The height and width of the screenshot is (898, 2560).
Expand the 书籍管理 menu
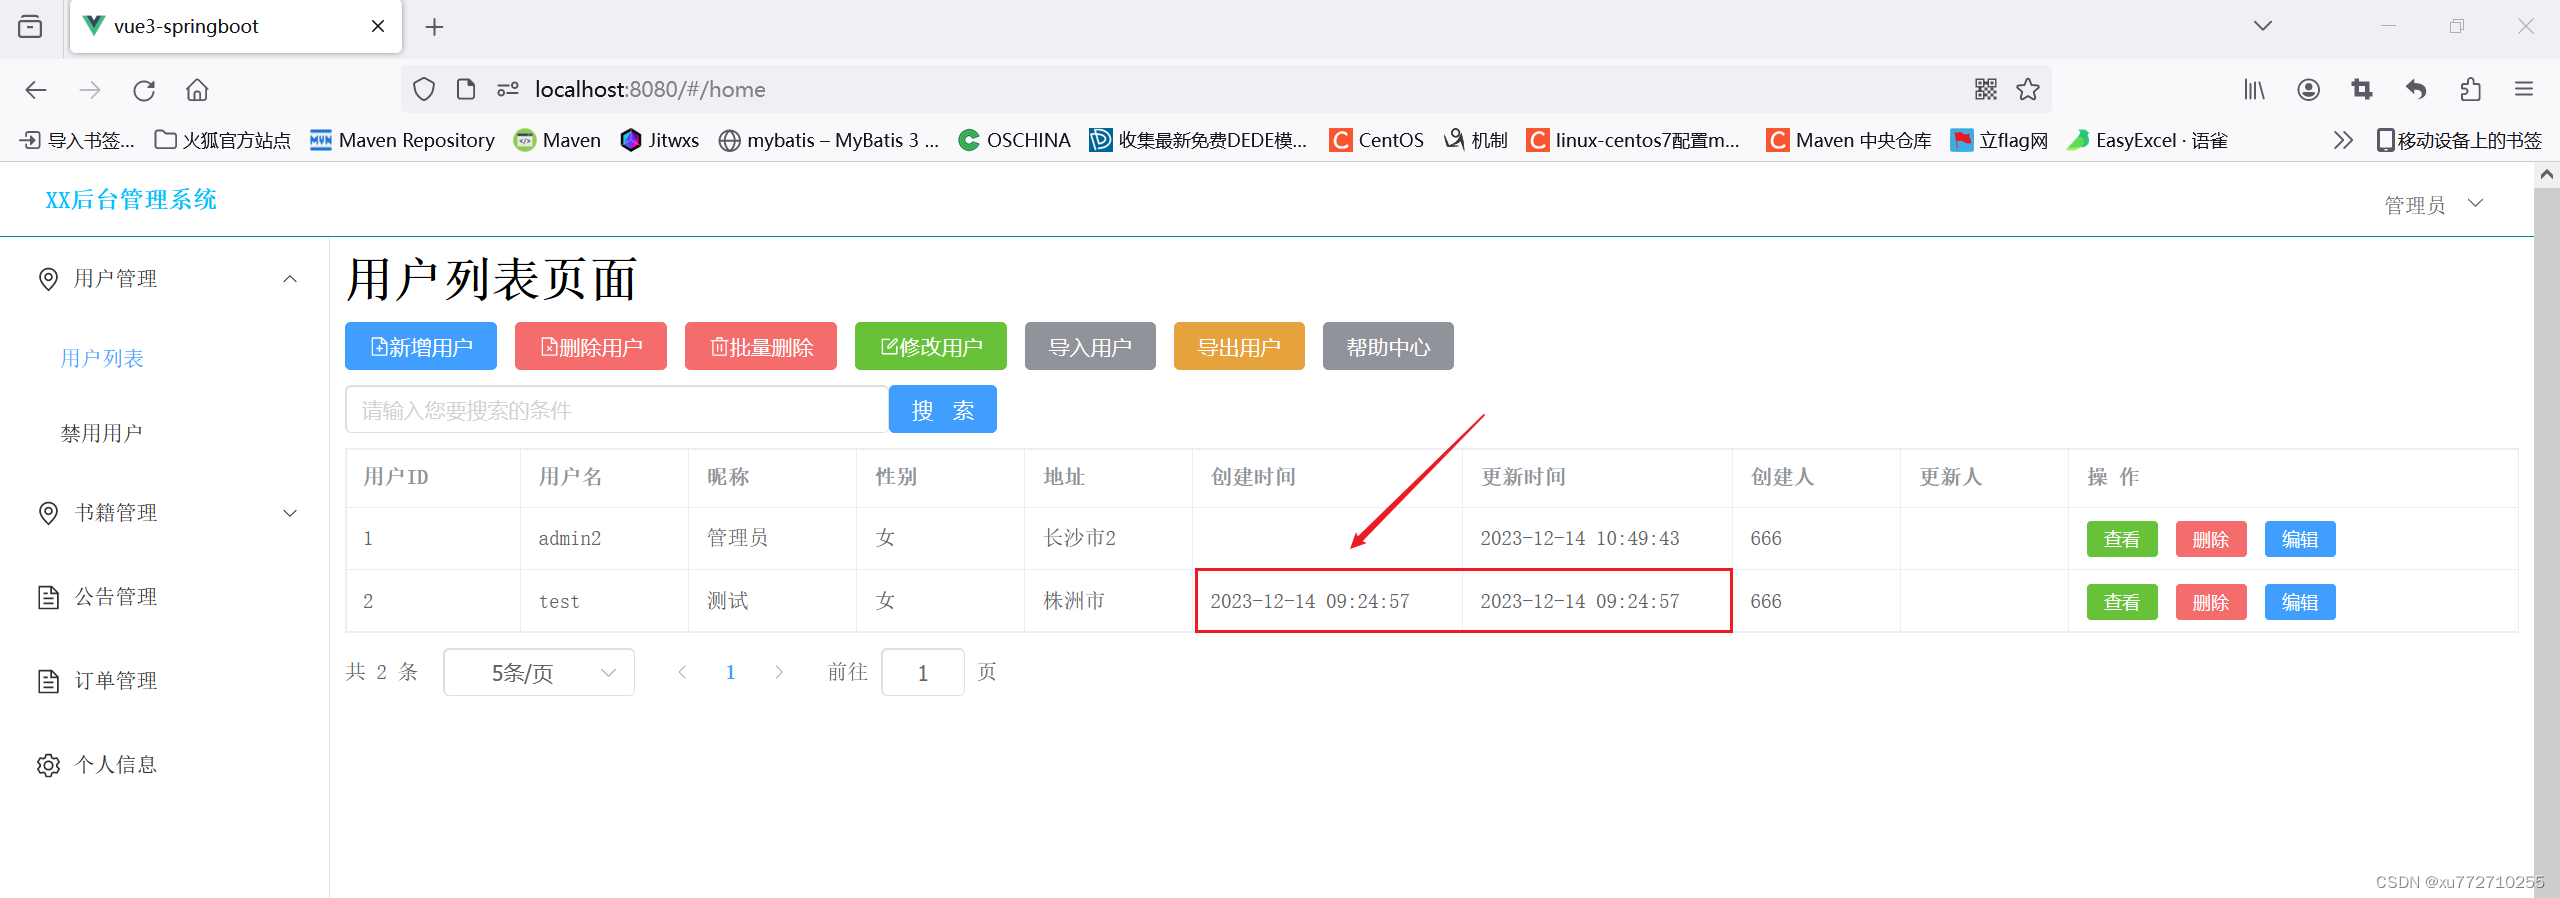pyautogui.click(x=165, y=513)
